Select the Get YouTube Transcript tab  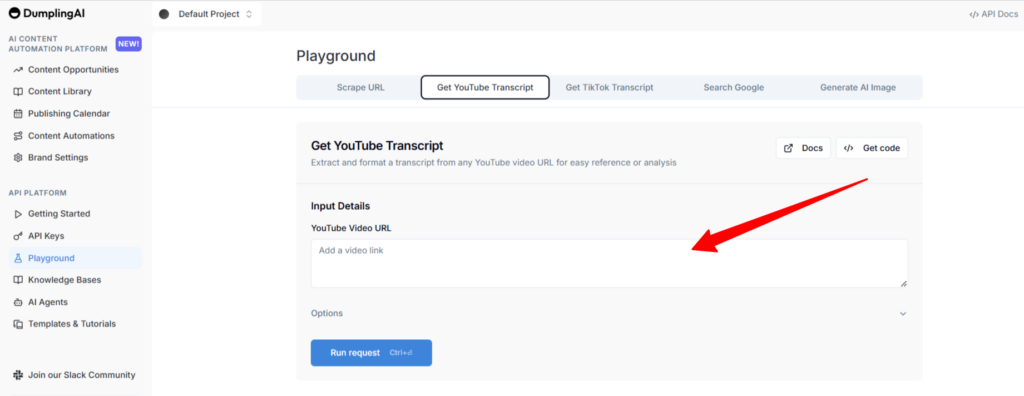485,88
